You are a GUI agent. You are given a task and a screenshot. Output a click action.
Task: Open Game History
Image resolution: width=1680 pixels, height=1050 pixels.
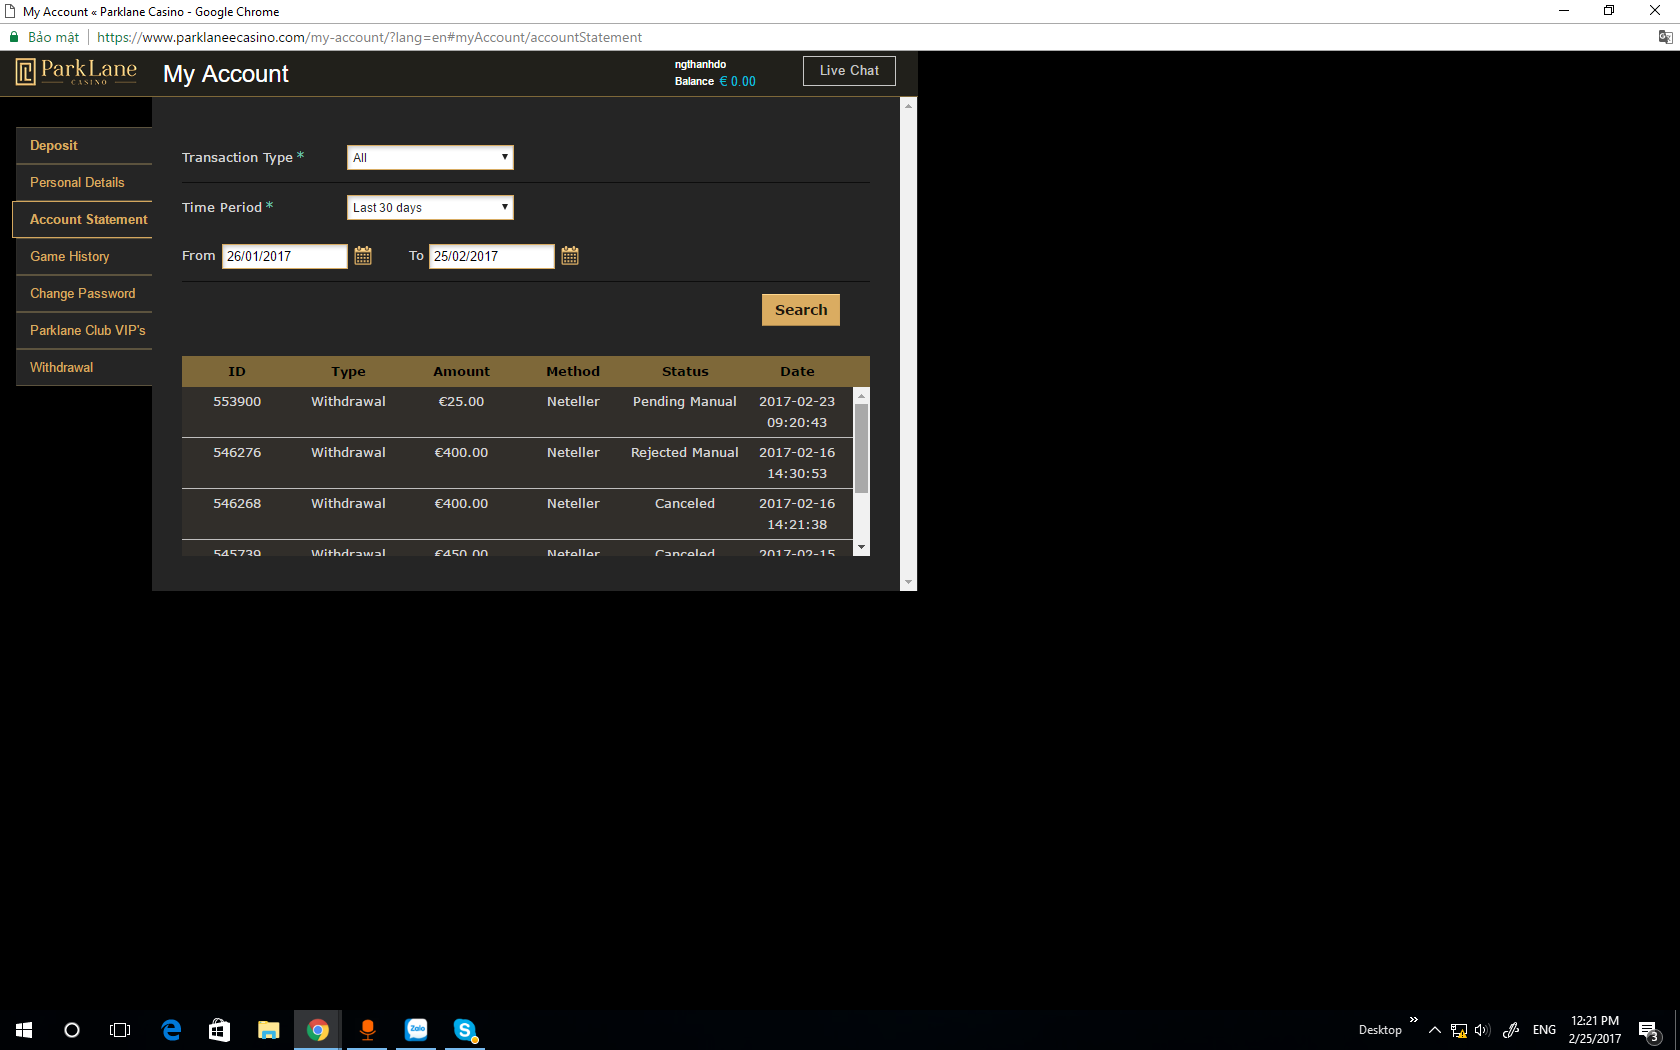84,257
